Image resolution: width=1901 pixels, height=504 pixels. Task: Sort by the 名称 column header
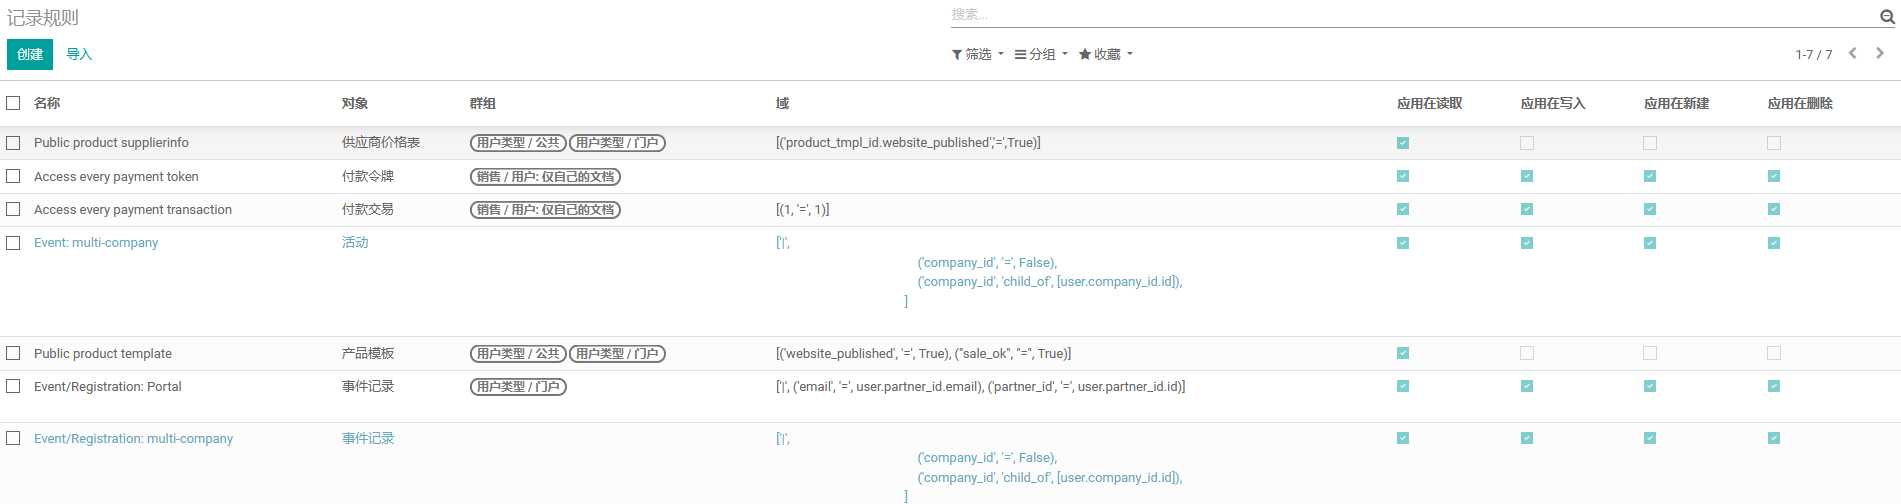click(x=47, y=103)
